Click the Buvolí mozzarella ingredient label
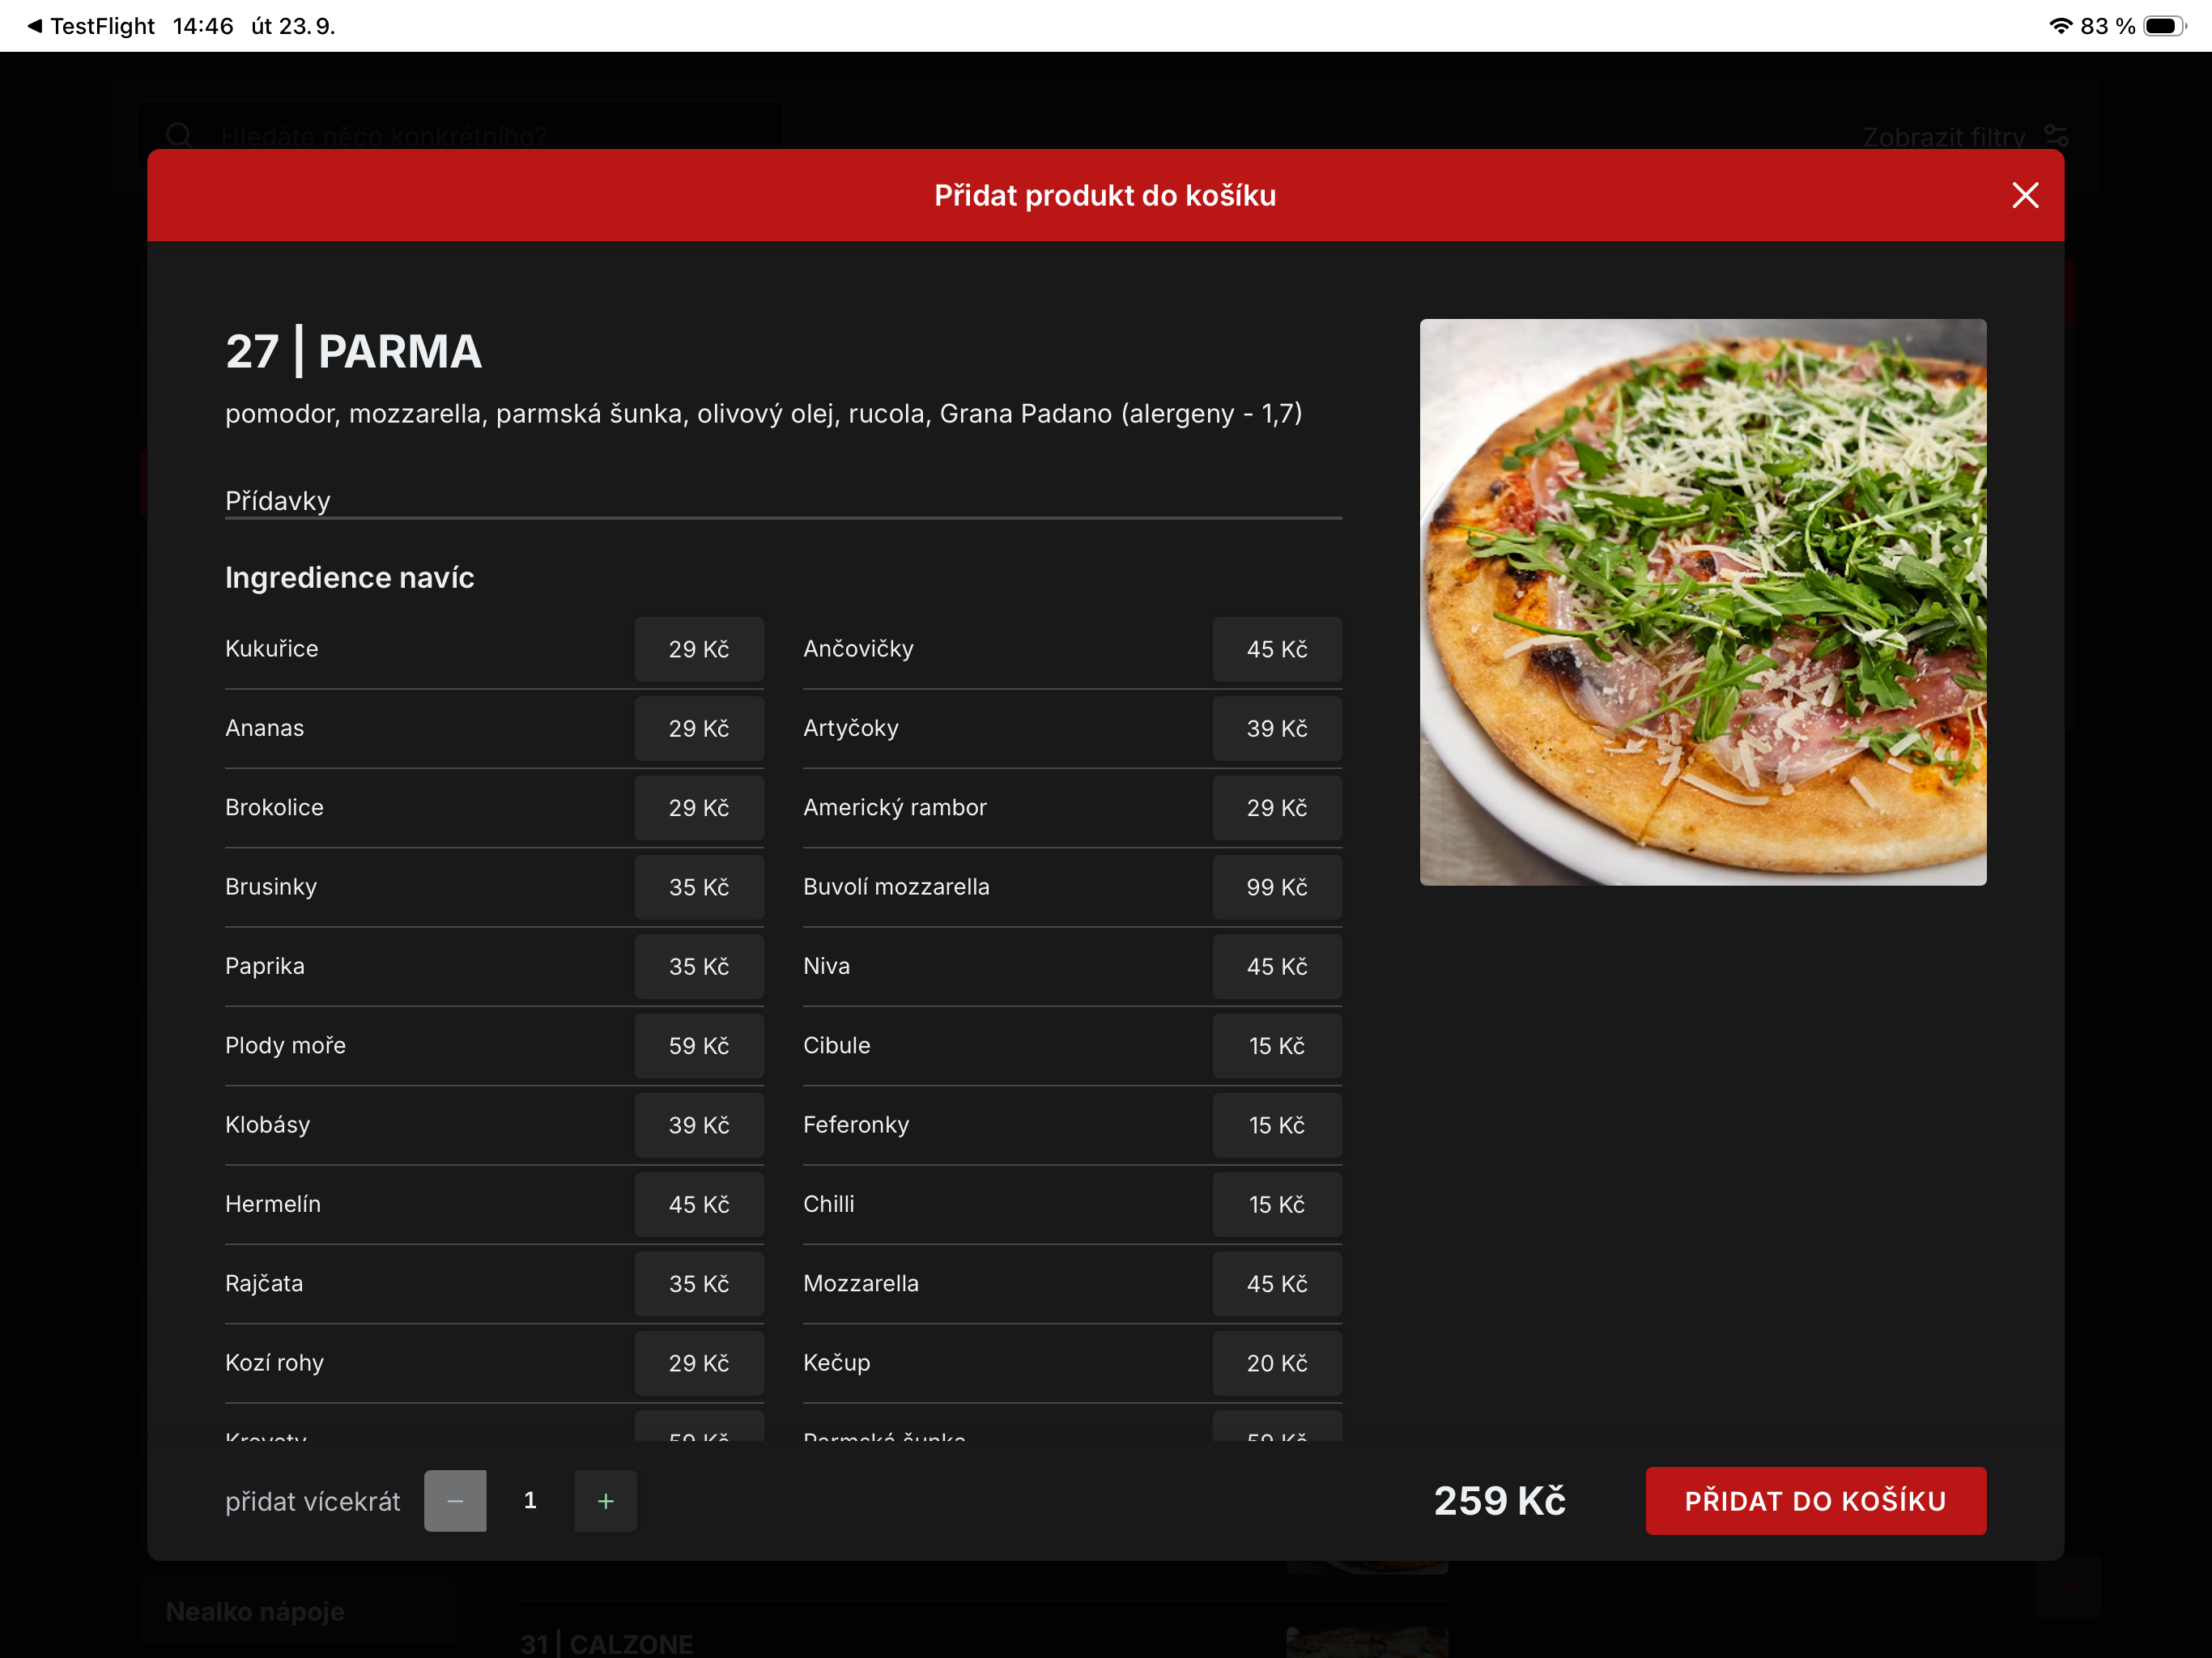Viewport: 2212px width, 1658px height. (x=896, y=887)
